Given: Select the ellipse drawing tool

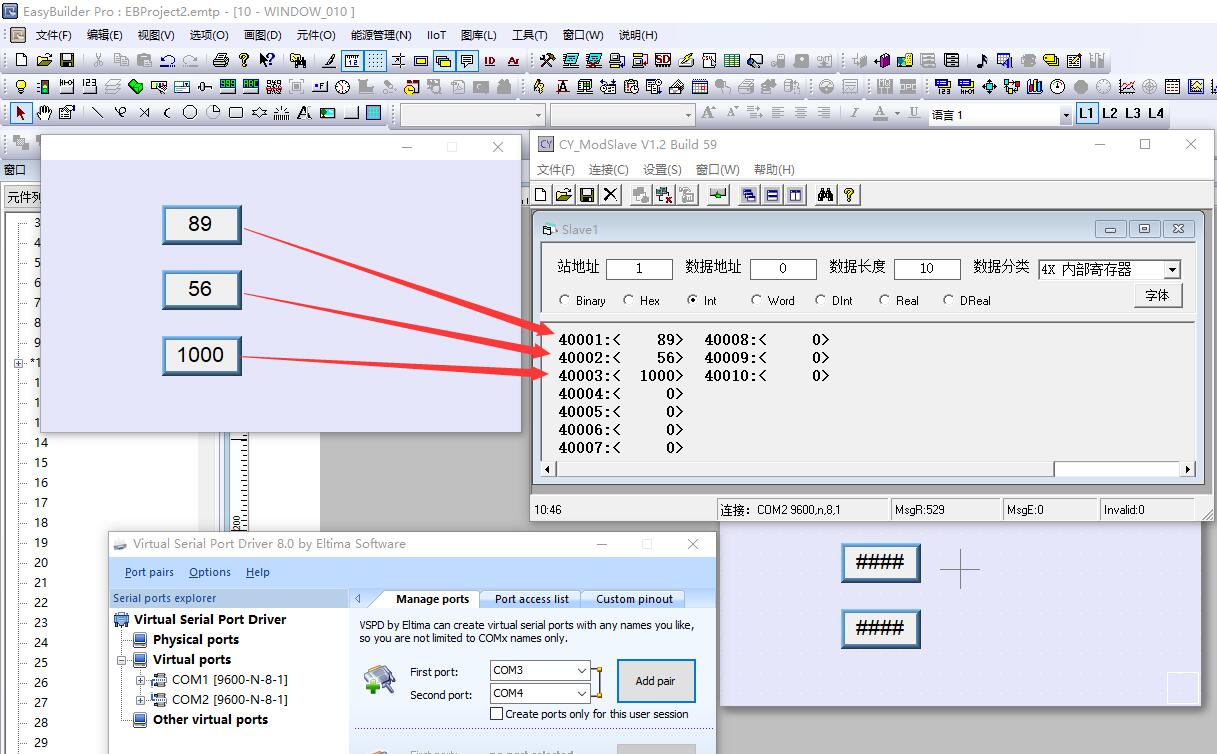Looking at the screenshot, I should pyautogui.click(x=189, y=113).
